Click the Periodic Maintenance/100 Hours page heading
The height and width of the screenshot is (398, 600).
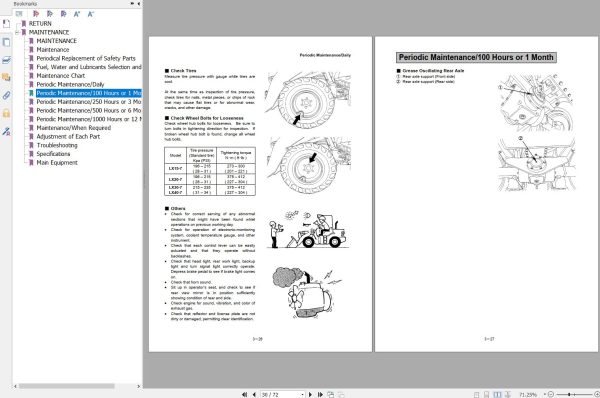[476, 57]
